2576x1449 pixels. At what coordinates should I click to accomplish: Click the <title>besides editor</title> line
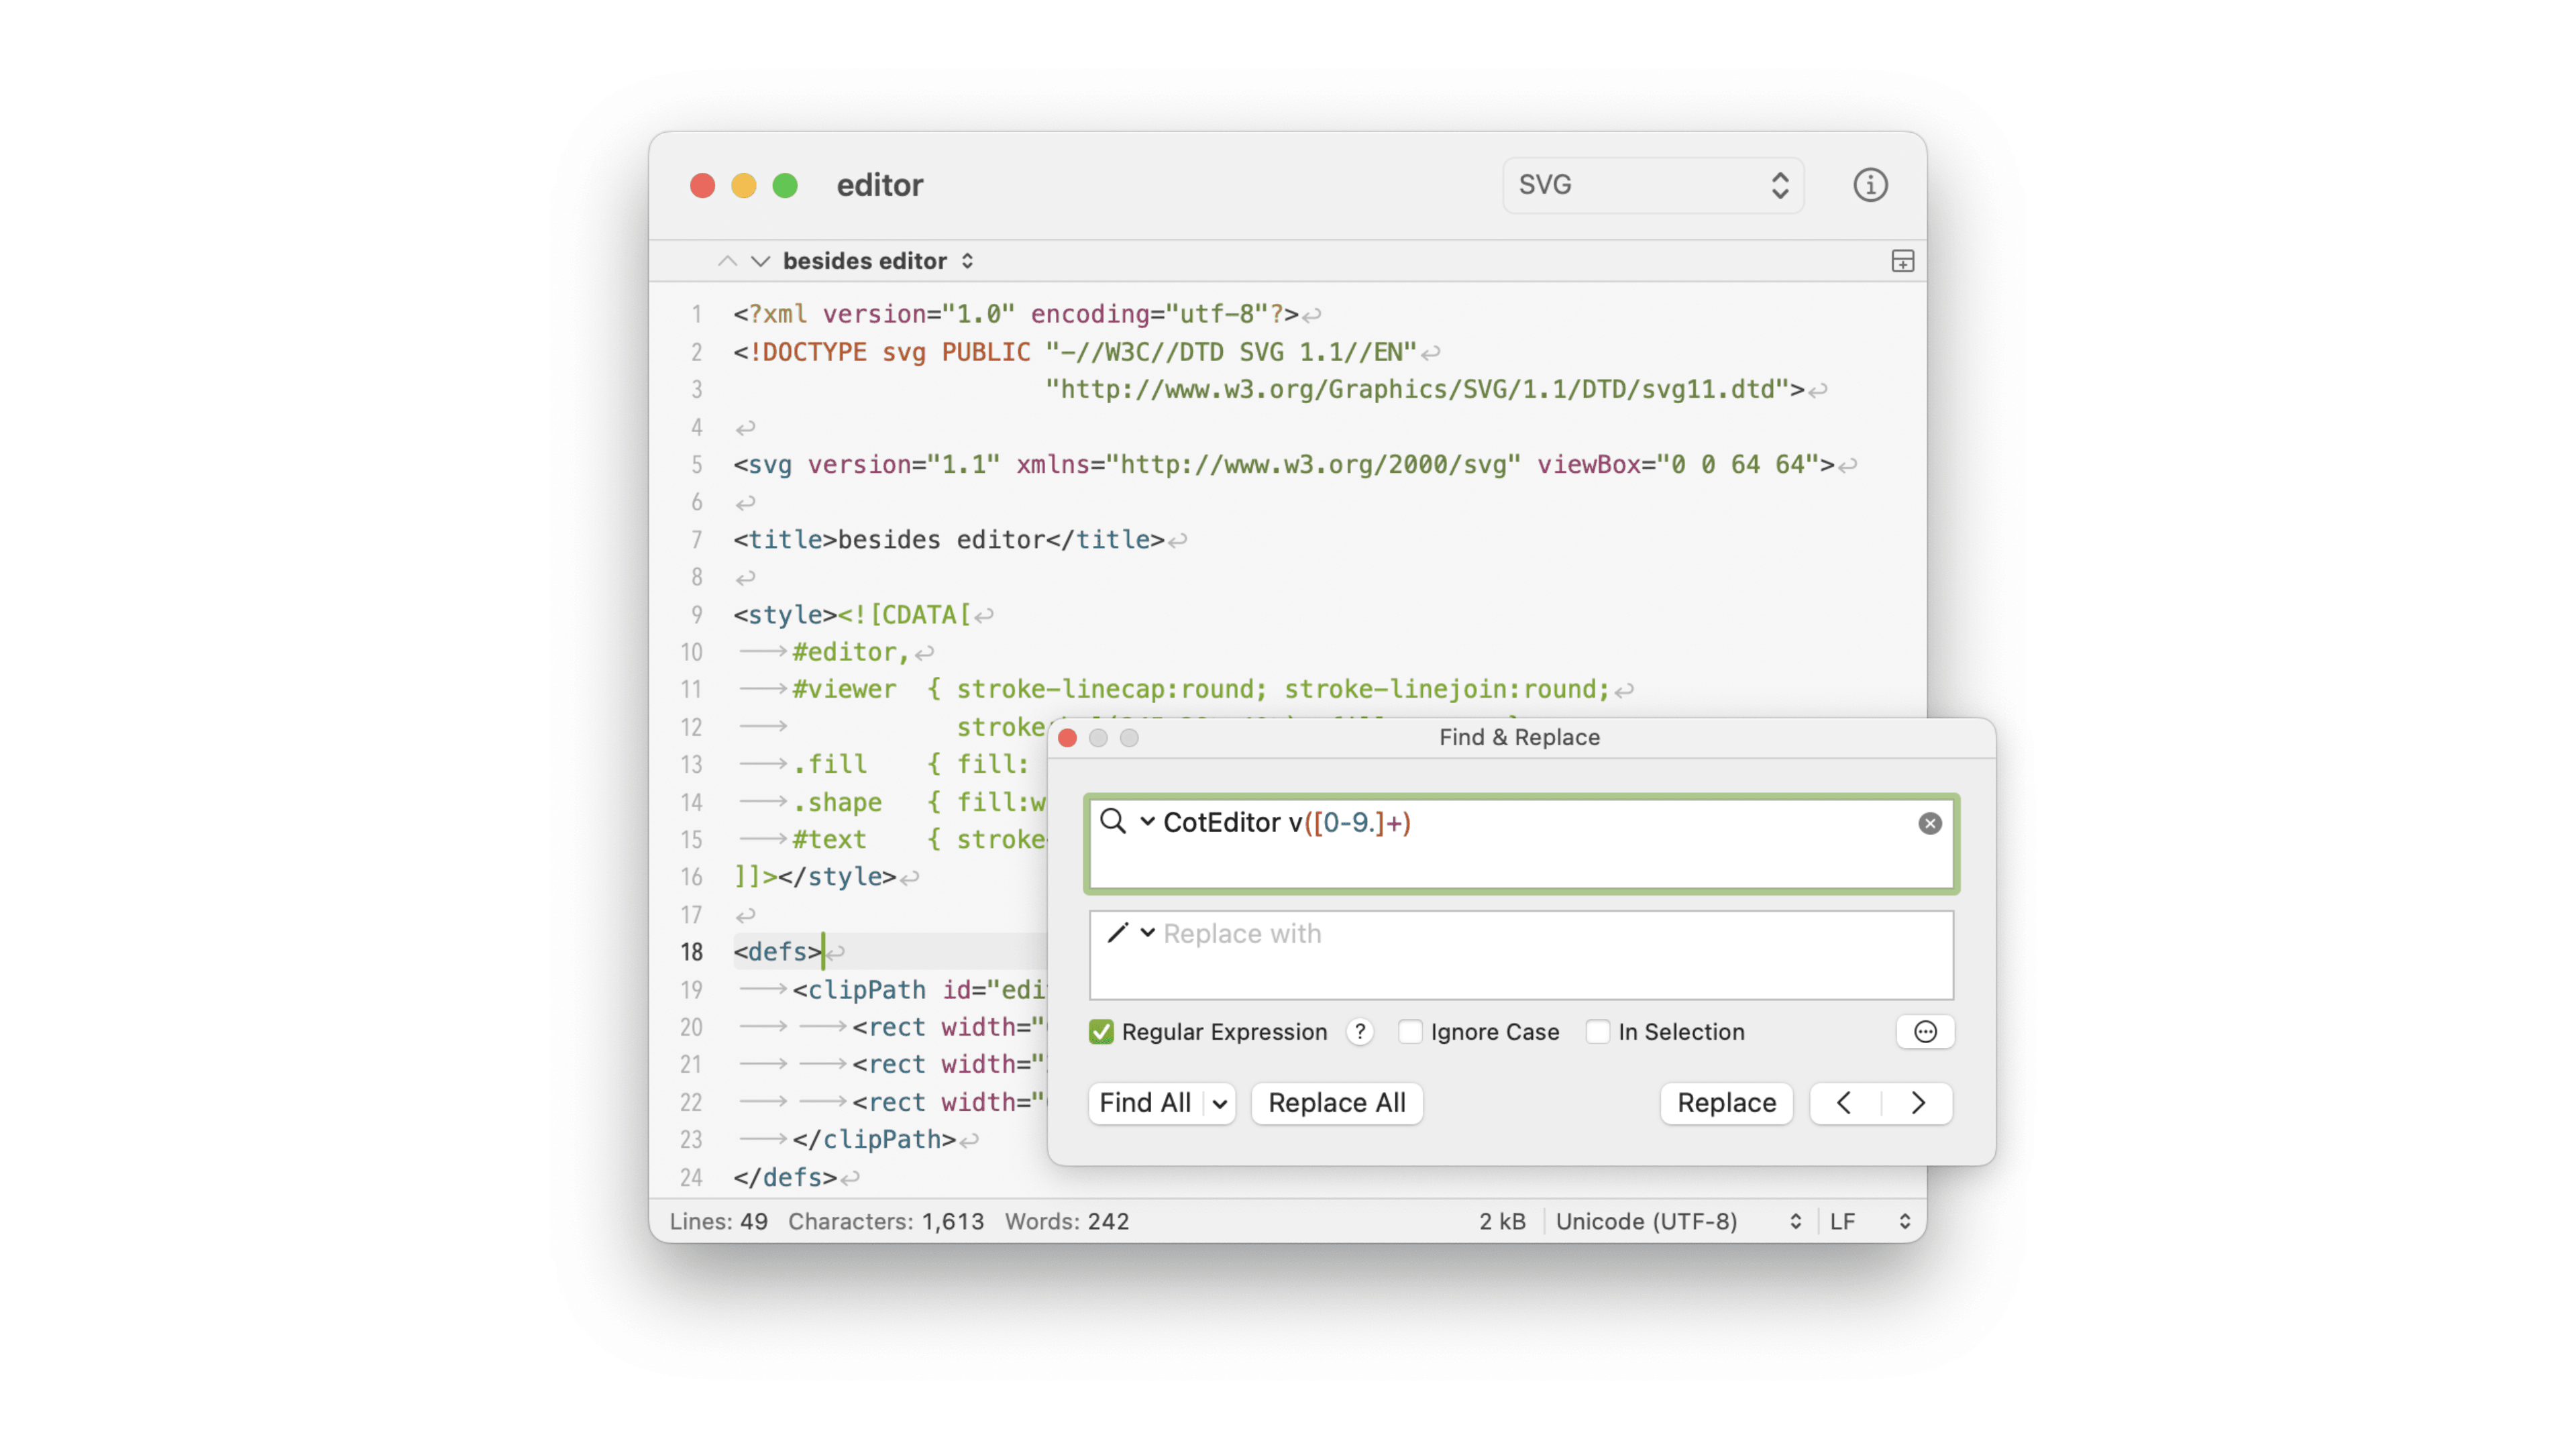point(948,540)
